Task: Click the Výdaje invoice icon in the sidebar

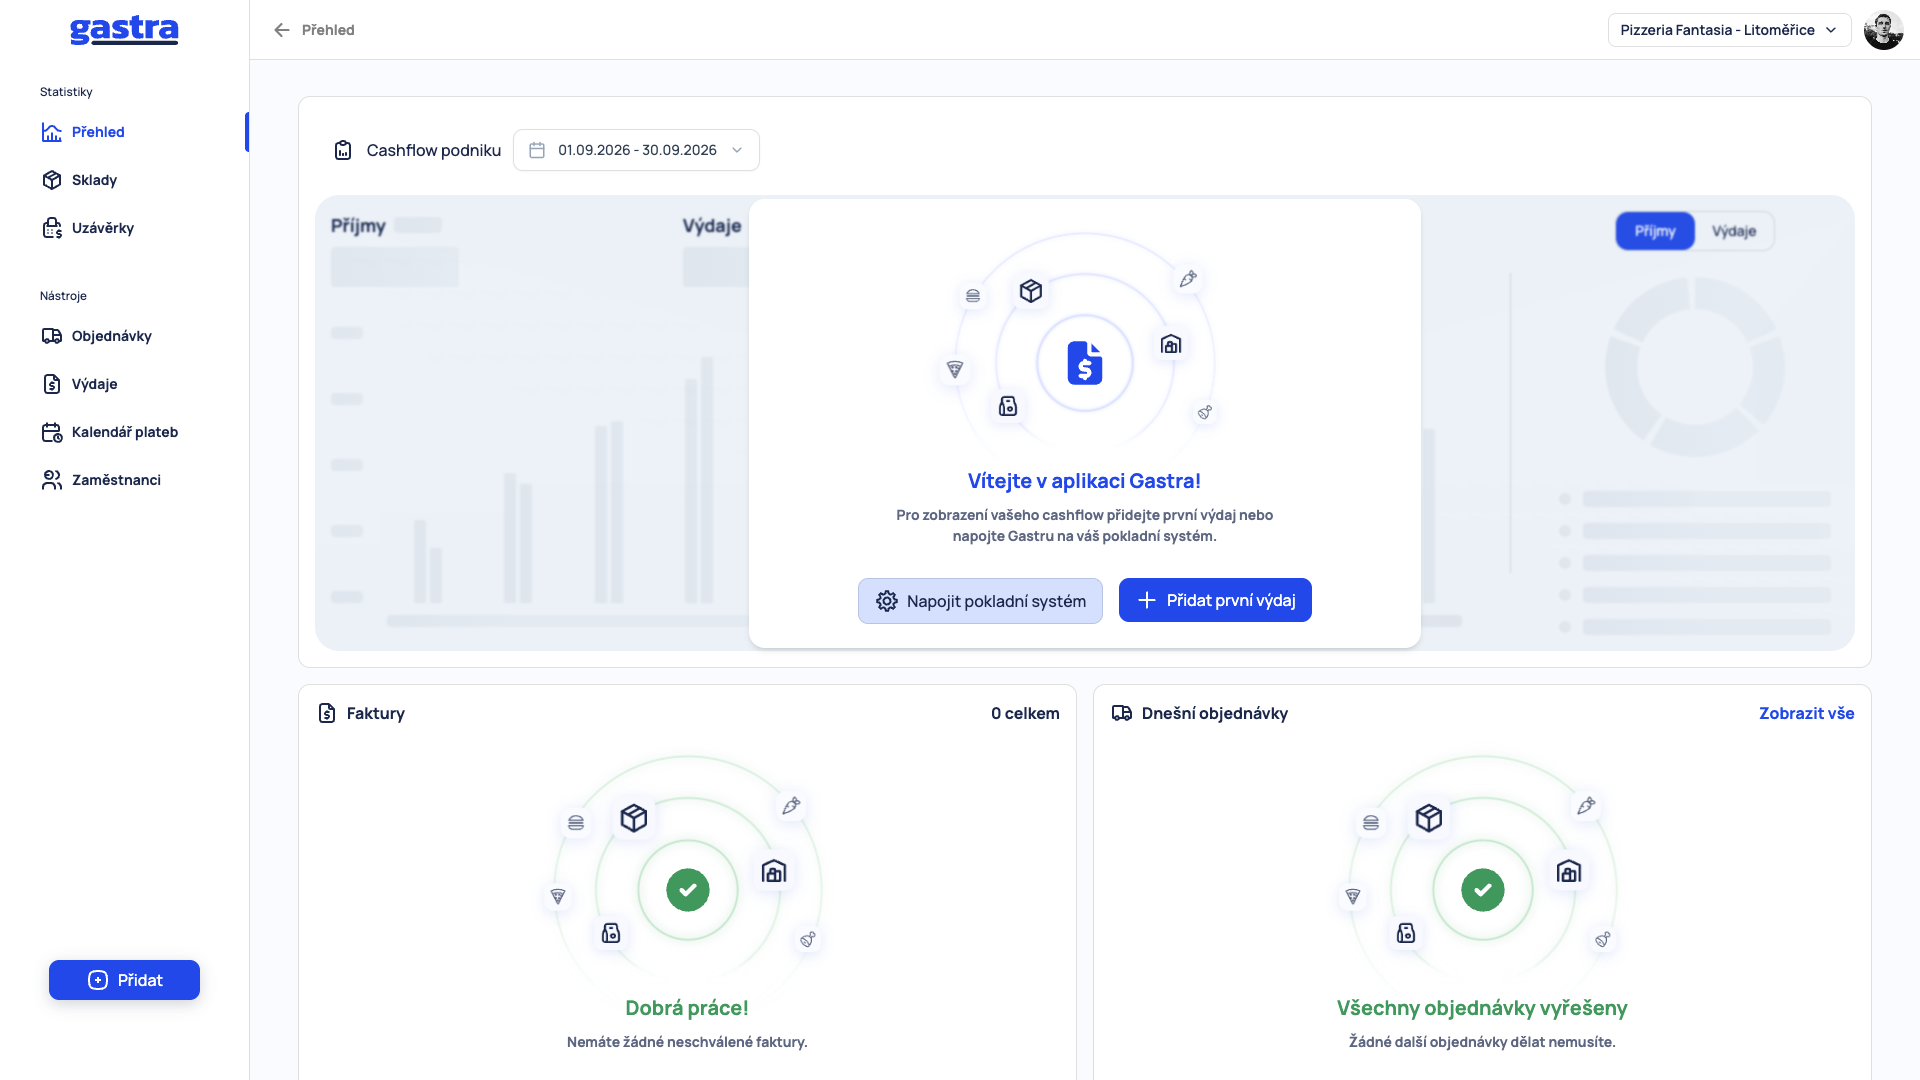Action: 52,384
